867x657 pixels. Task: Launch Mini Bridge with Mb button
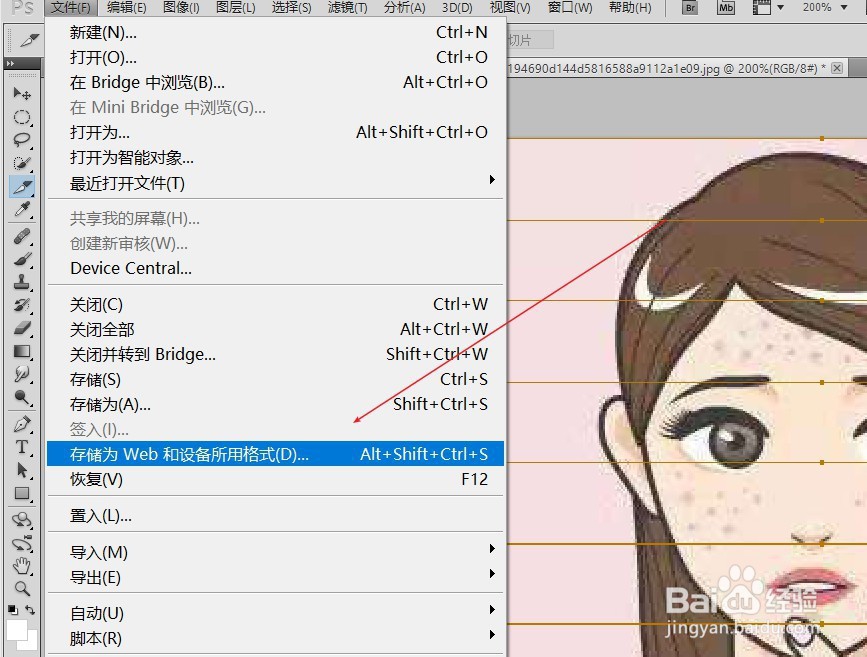click(x=725, y=8)
